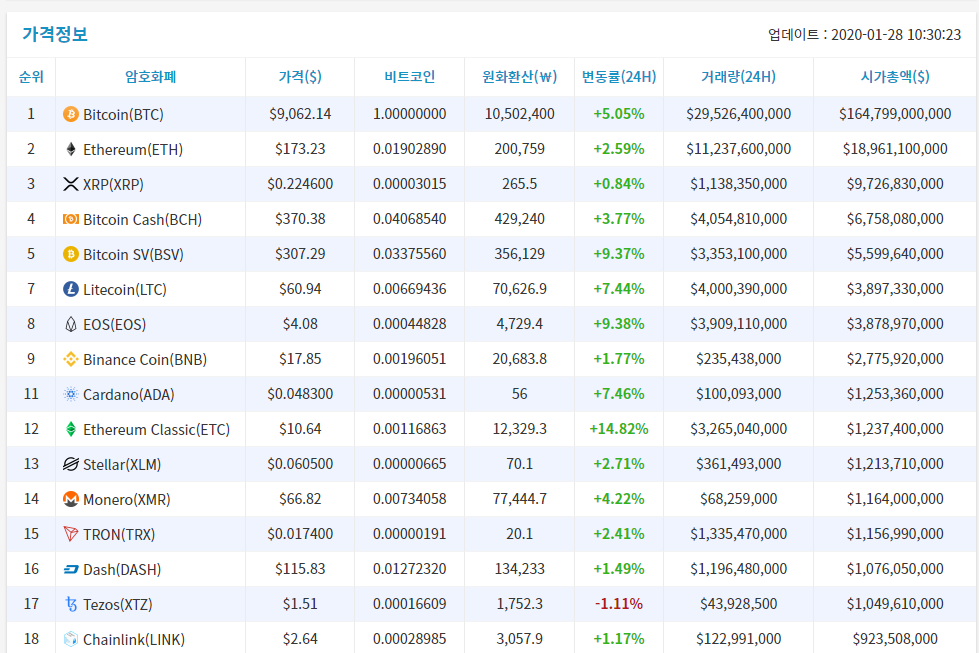Open the Dash(DASH) name
The height and width of the screenshot is (653, 979).
(x=122, y=569)
